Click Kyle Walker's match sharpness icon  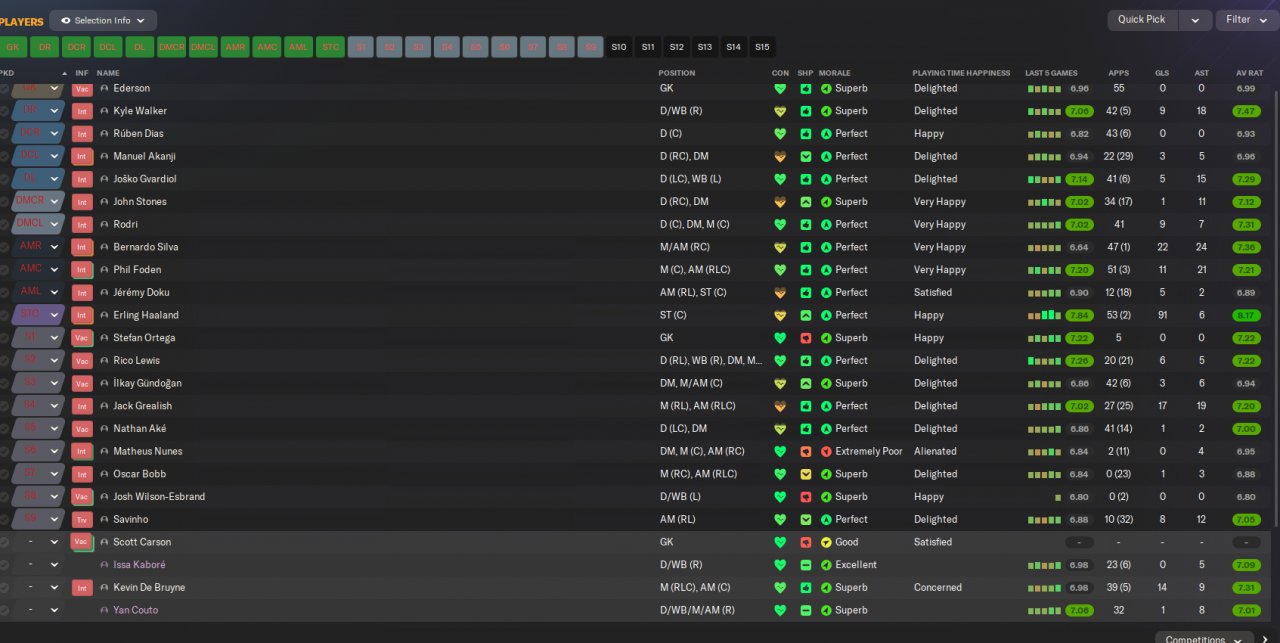click(805, 111)
